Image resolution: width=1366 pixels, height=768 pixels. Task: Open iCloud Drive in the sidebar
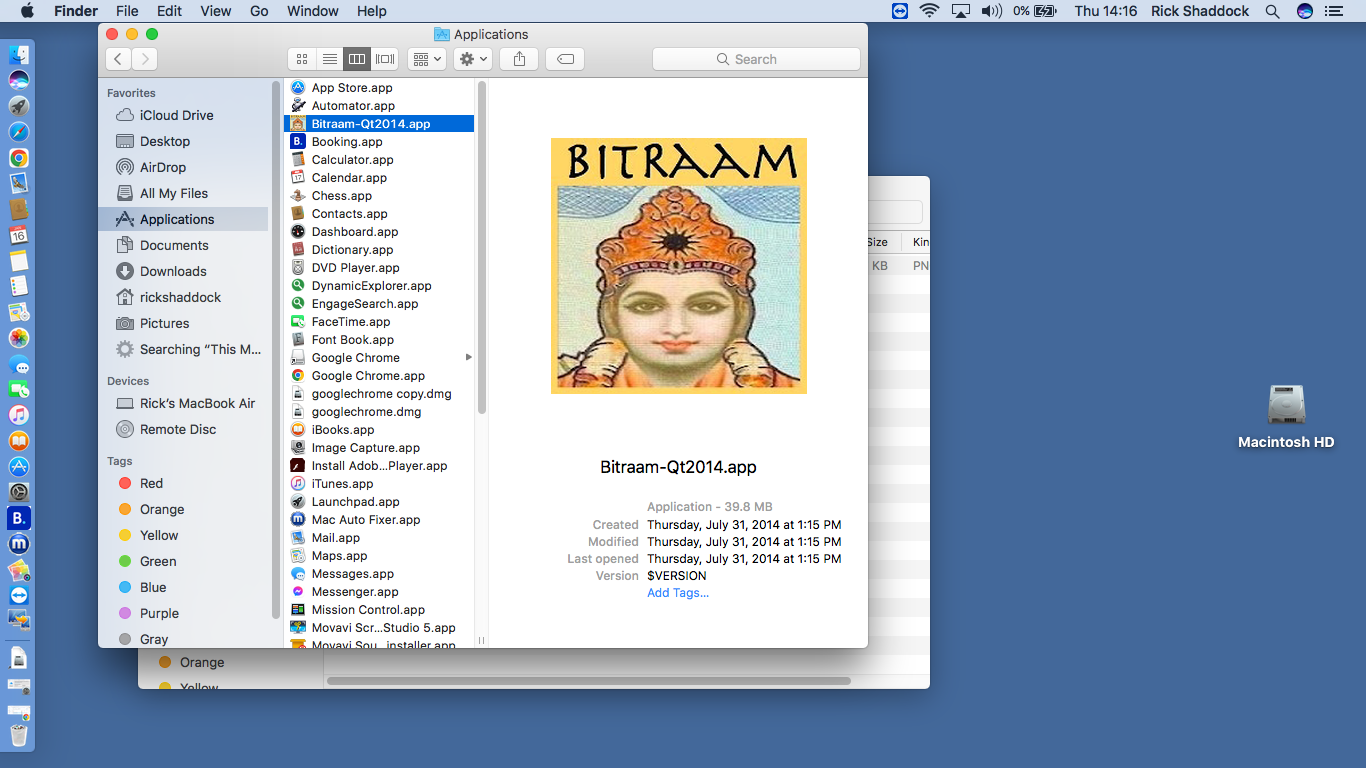click(176, 115)
